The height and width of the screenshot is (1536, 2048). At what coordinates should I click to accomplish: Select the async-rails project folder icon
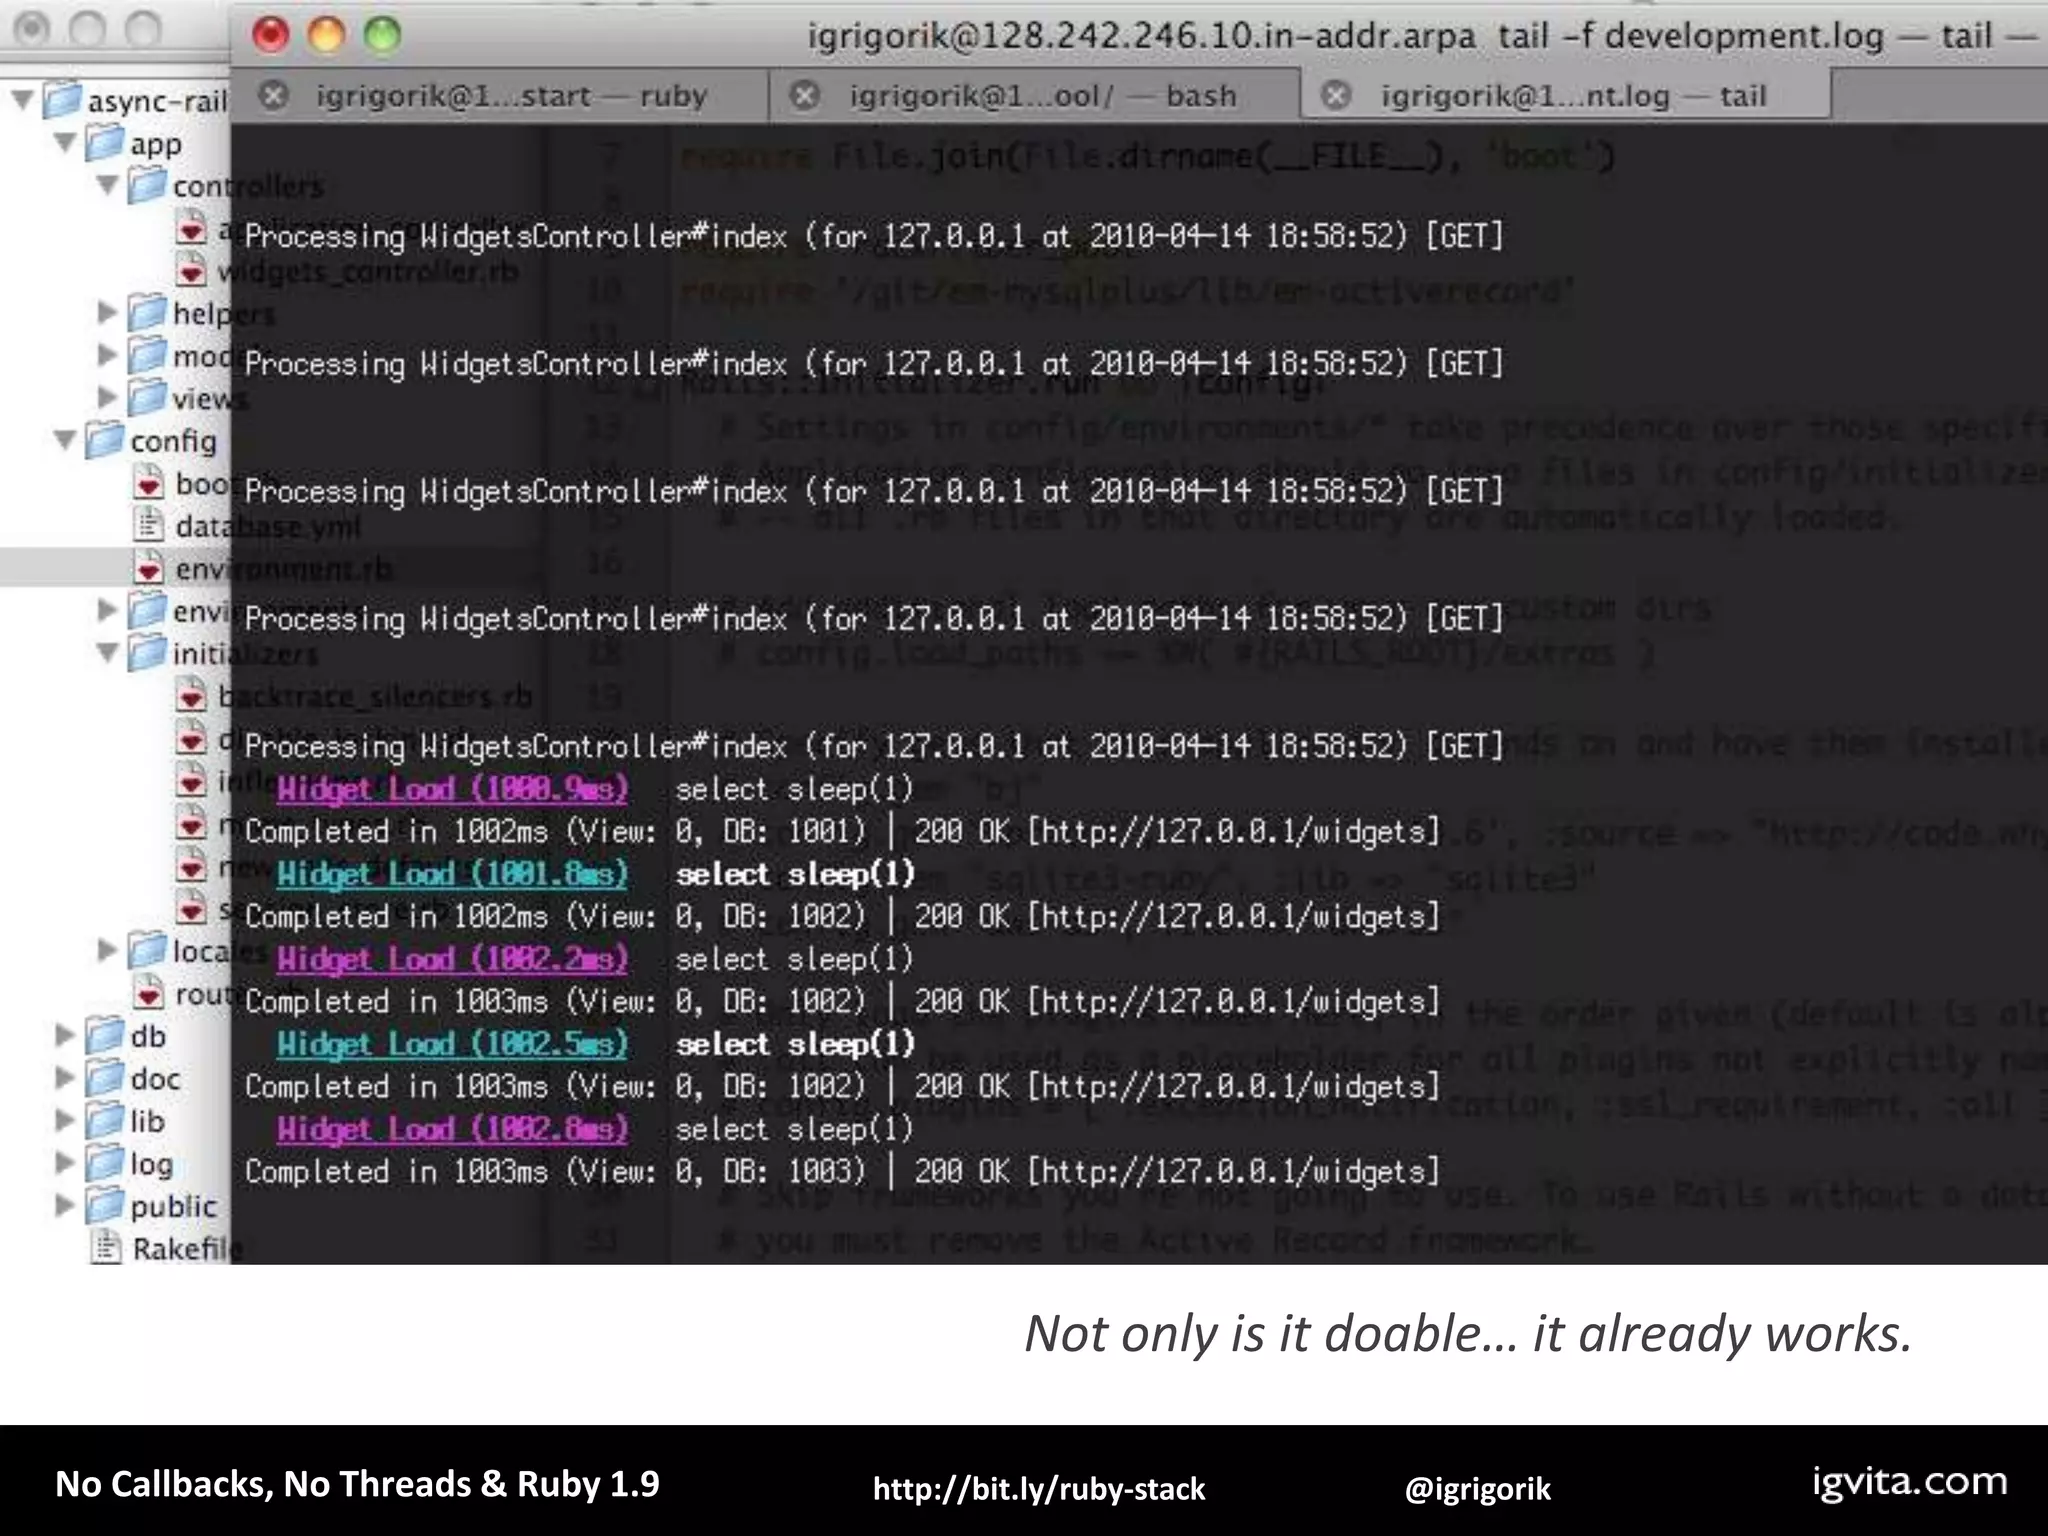coord(62,99)
